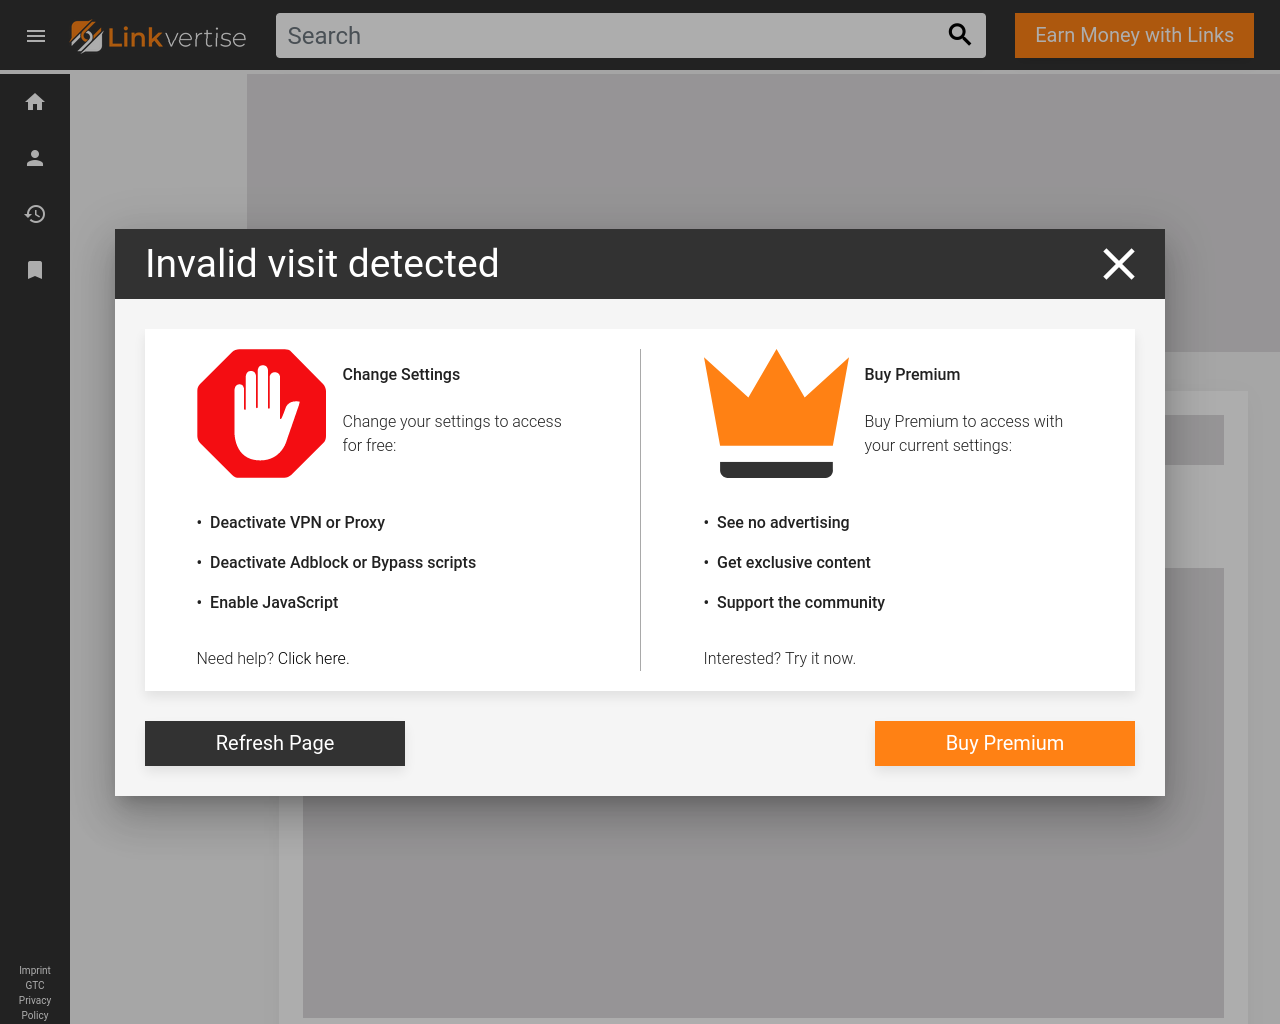Open the hamburger menu
Viewport: 1280px width, 1024px height.
tap(36, 36)
